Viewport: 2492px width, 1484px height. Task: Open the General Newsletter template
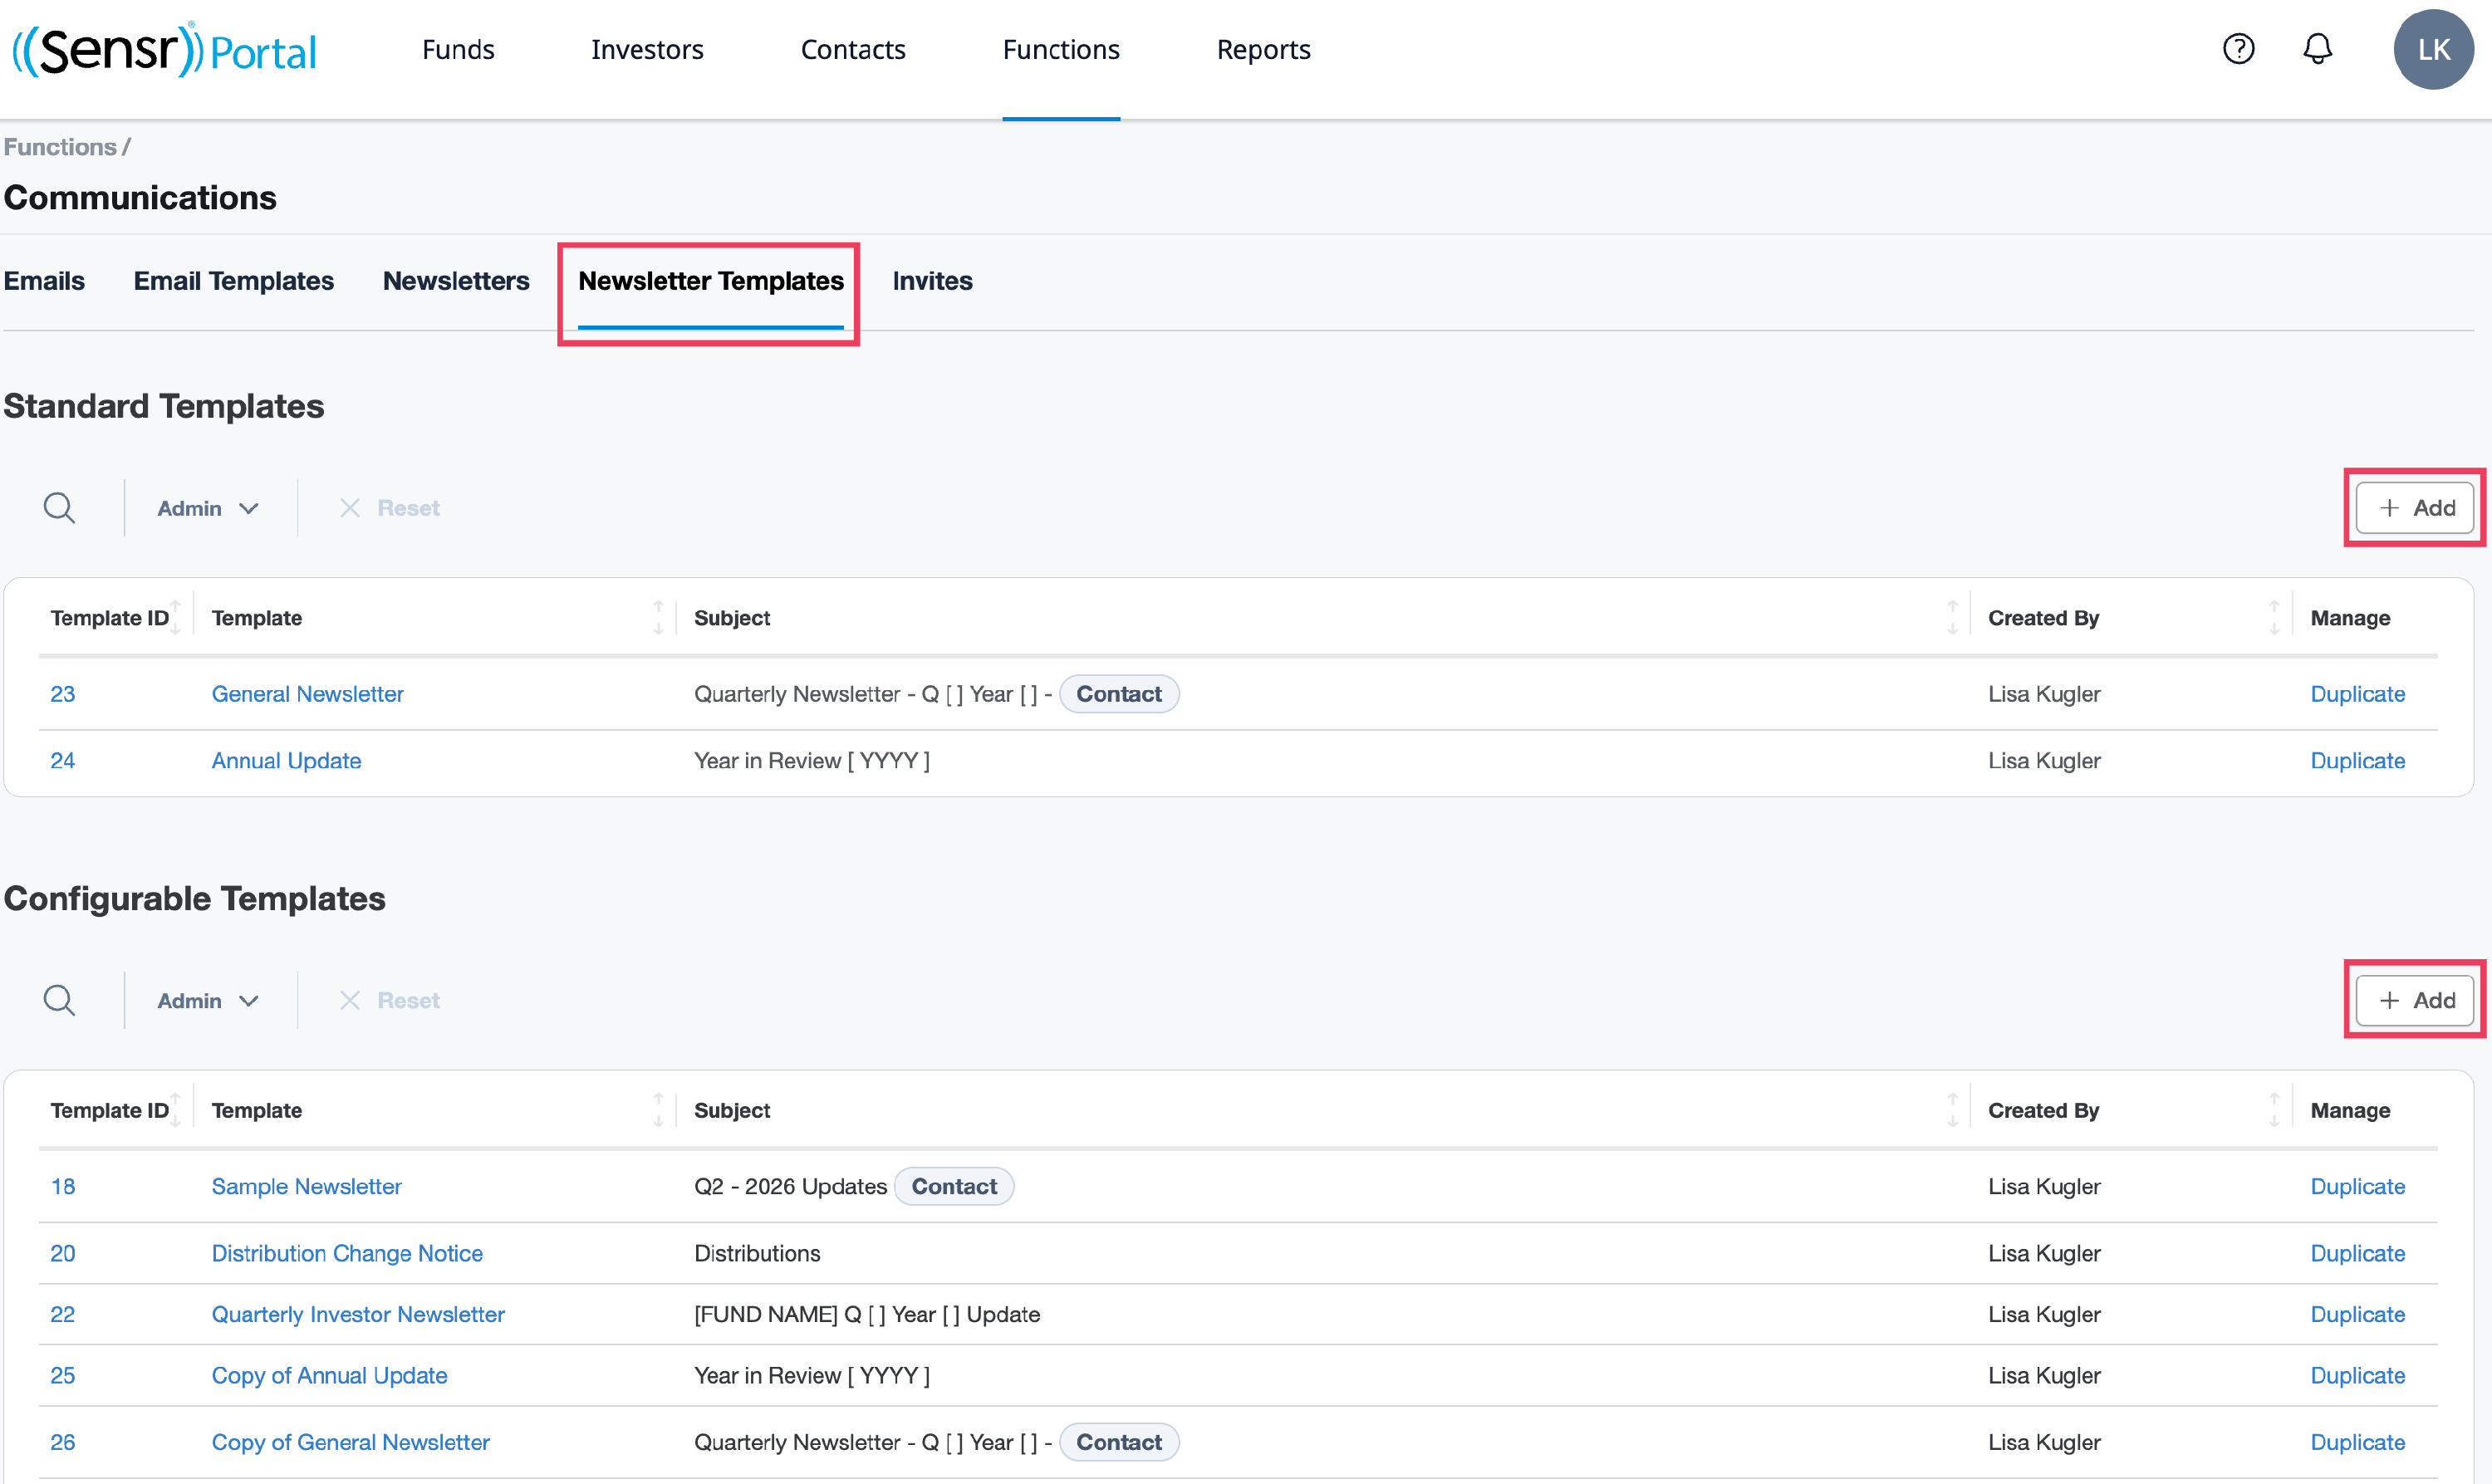click(307, 694)
